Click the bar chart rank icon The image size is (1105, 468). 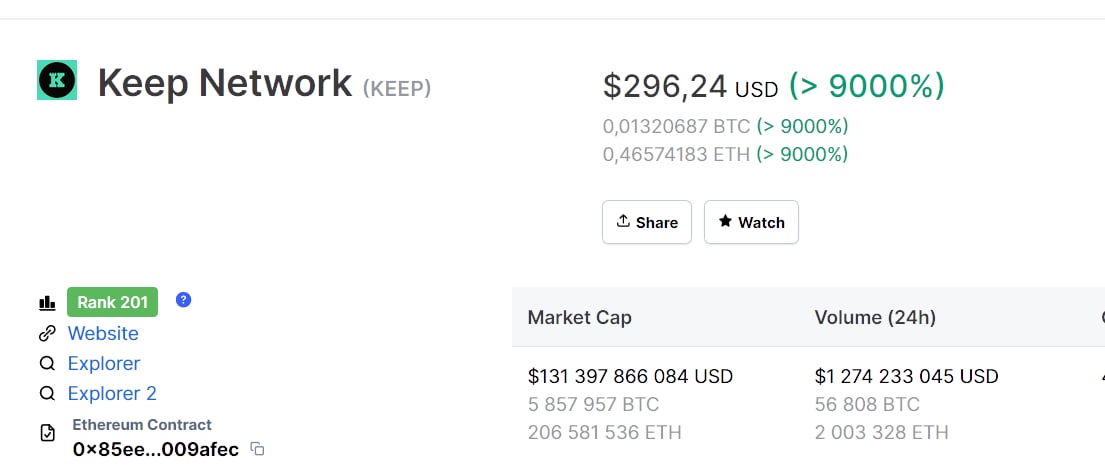point(47,303)
